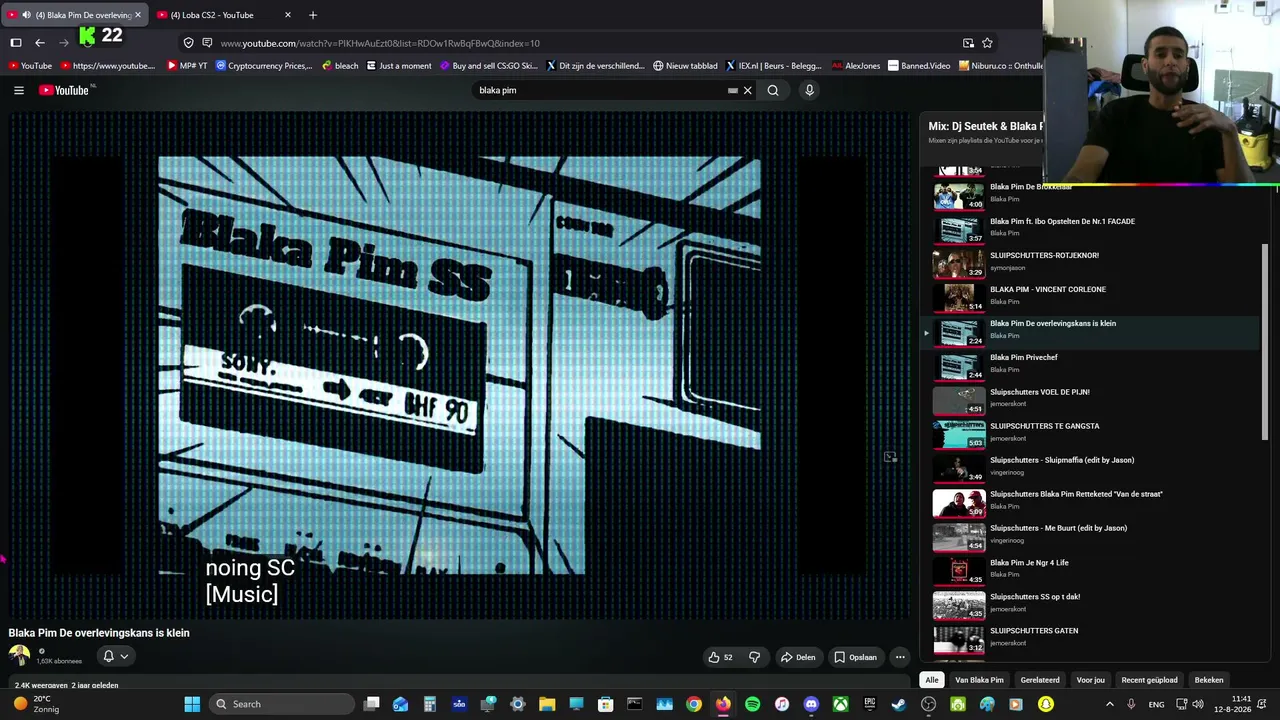Viewport: 1280px width, 720px height.
Task: Go to YouTube home via the logo
Action: (x=65, y=90)
